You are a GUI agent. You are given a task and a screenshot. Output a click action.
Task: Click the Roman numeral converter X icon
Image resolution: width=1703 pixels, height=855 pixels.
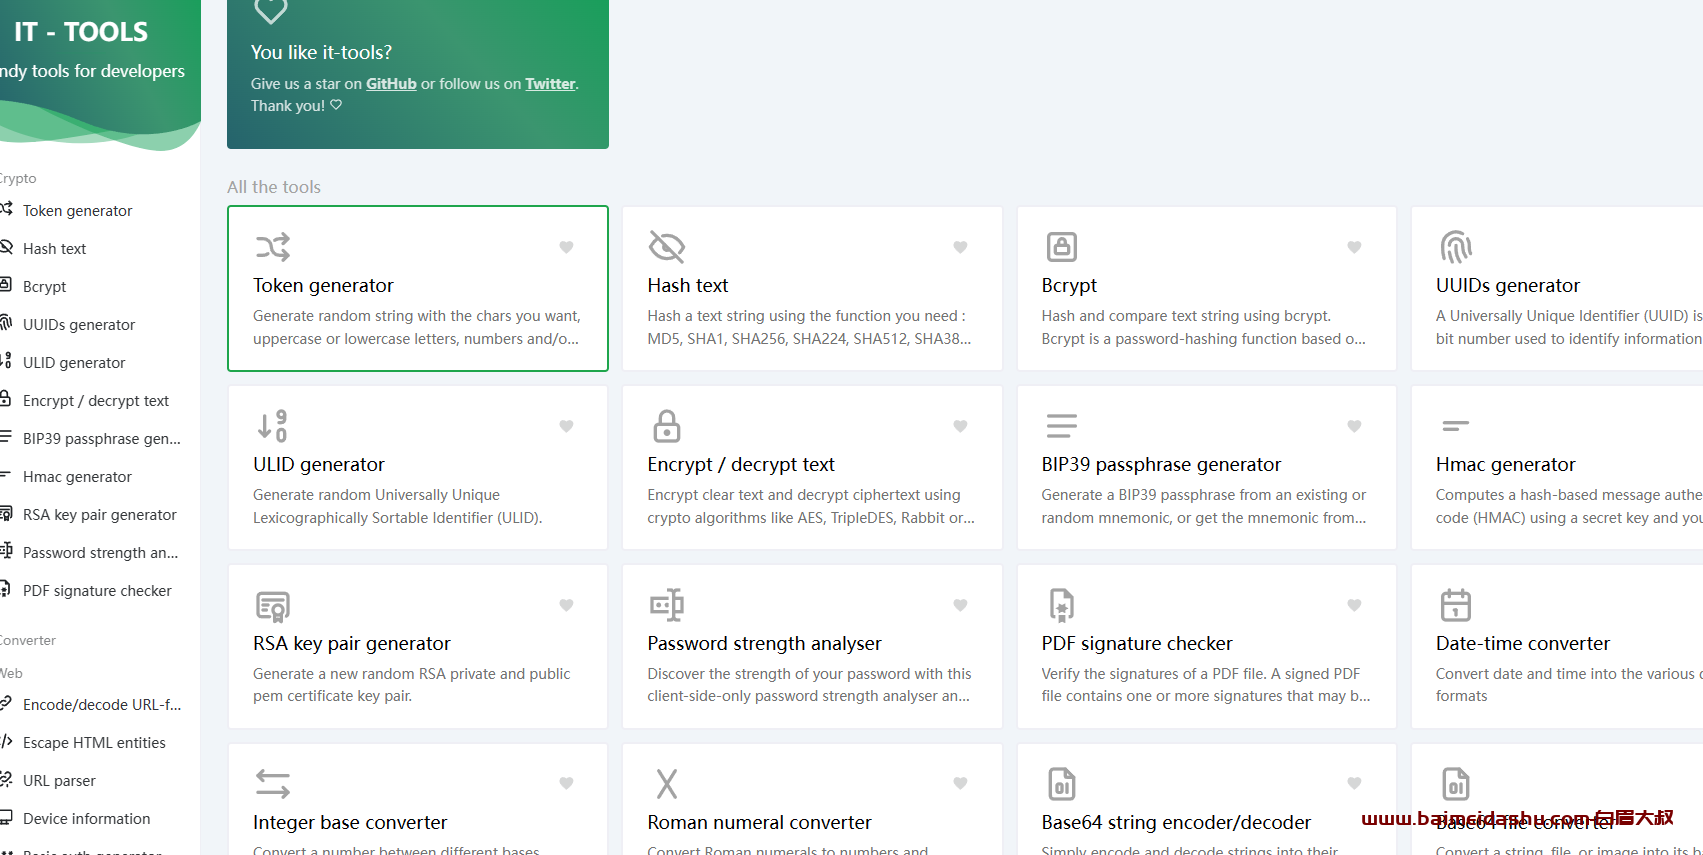[667, 783]
